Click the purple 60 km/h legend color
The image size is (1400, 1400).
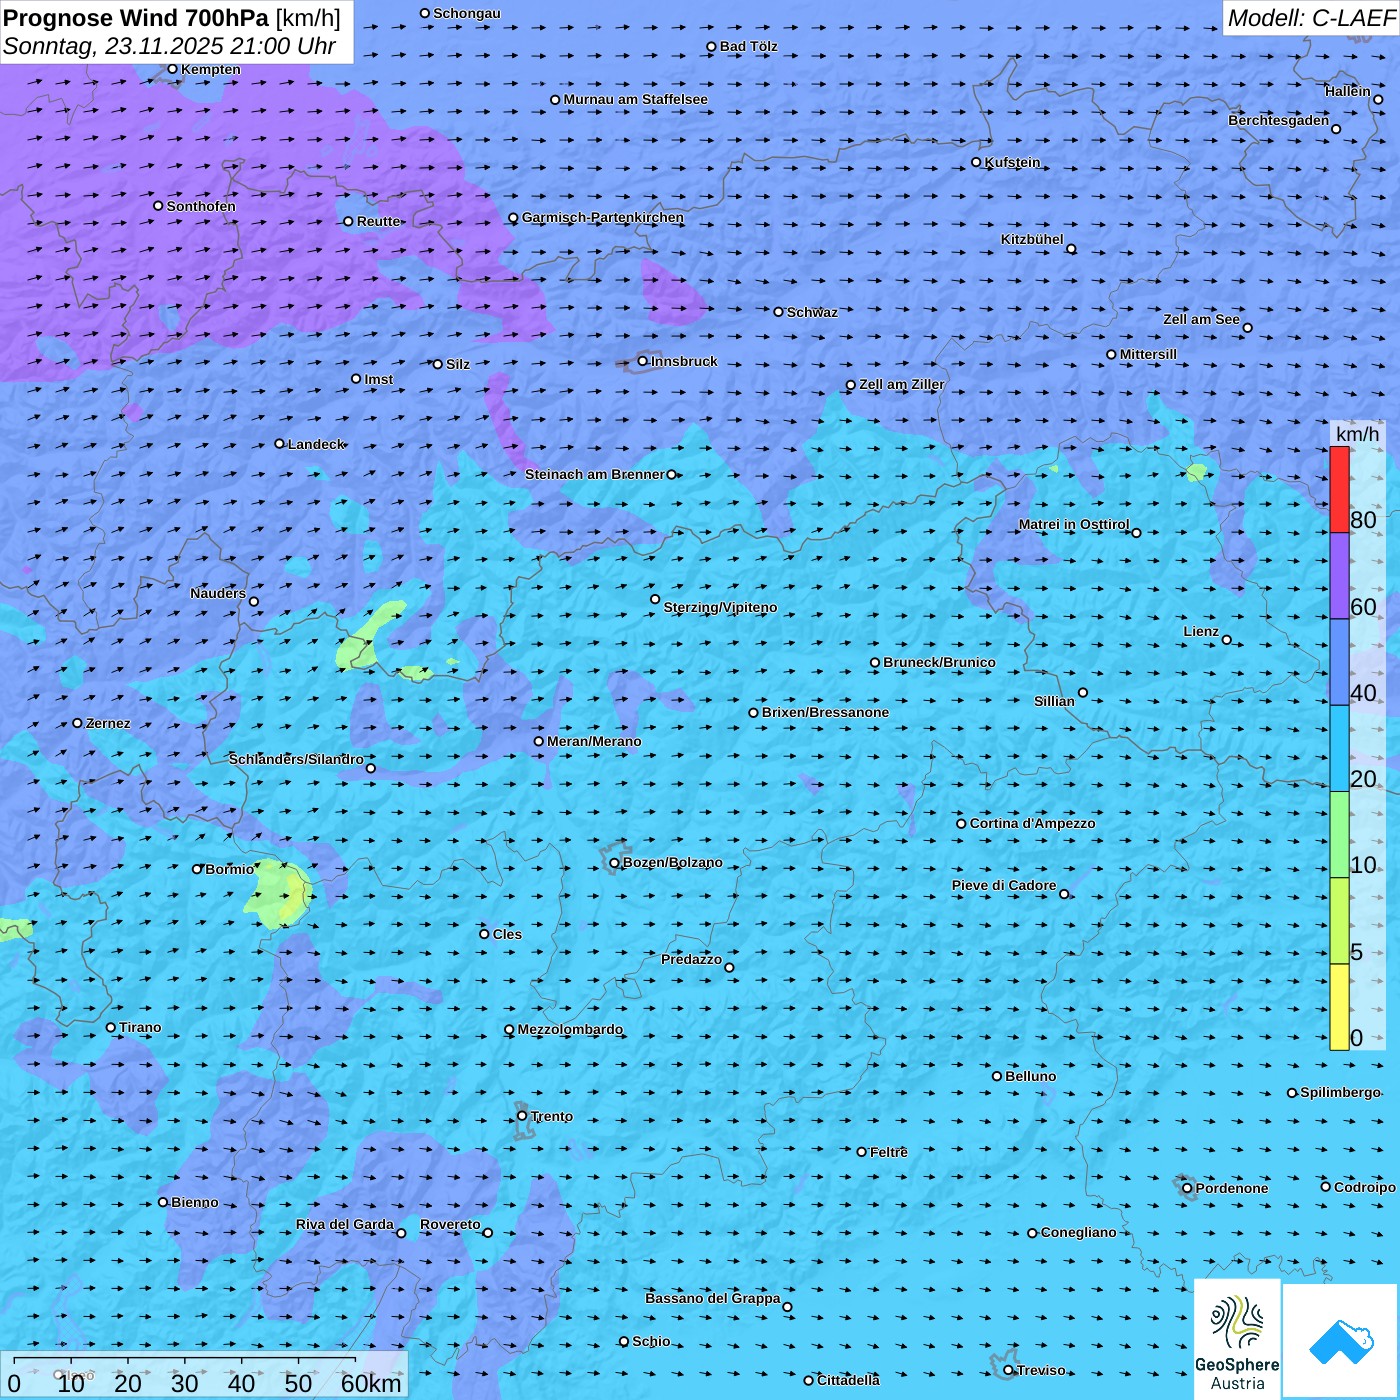pyautogui.click(x=1339, y=576)
